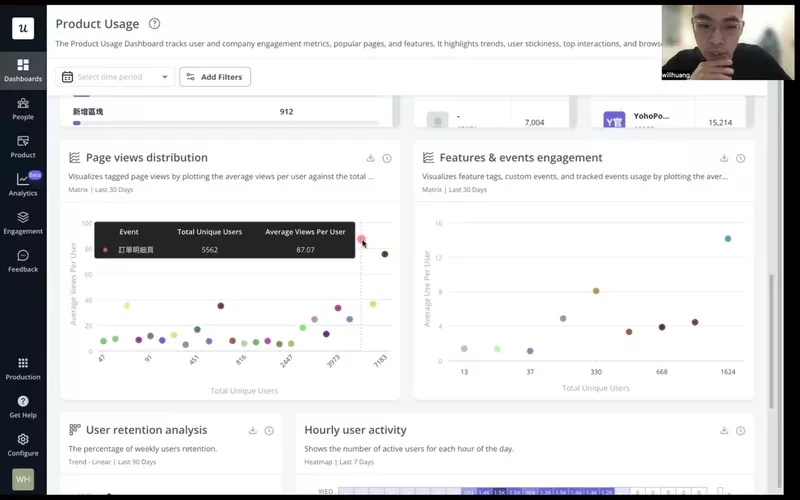Image resolution: width=800 pixels, height=500 pixels.
Task: Open Feedback in the sidebar
Action: (x=22, y=261)
